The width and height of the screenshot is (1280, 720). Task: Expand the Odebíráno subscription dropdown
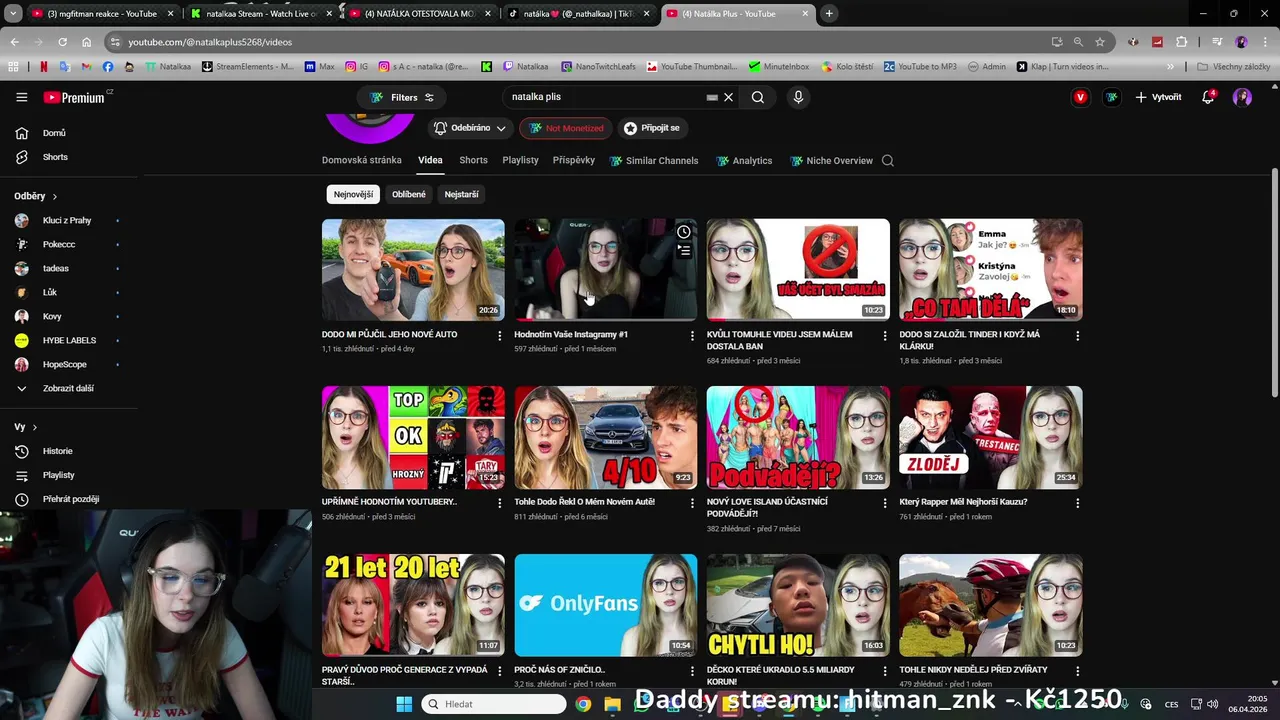[x=470, y=128]
